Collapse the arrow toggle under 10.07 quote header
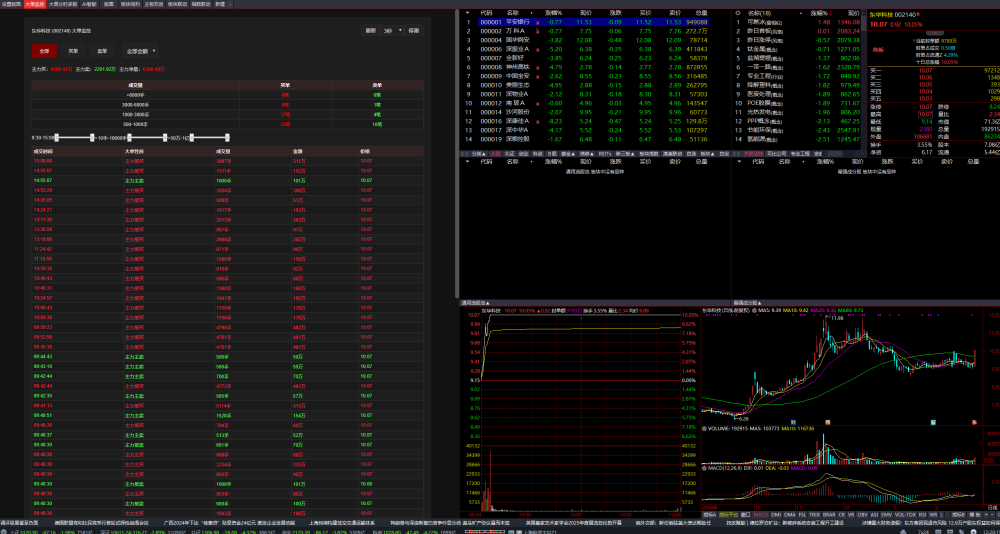This screenshot has height=534, width=1000. 935,33
